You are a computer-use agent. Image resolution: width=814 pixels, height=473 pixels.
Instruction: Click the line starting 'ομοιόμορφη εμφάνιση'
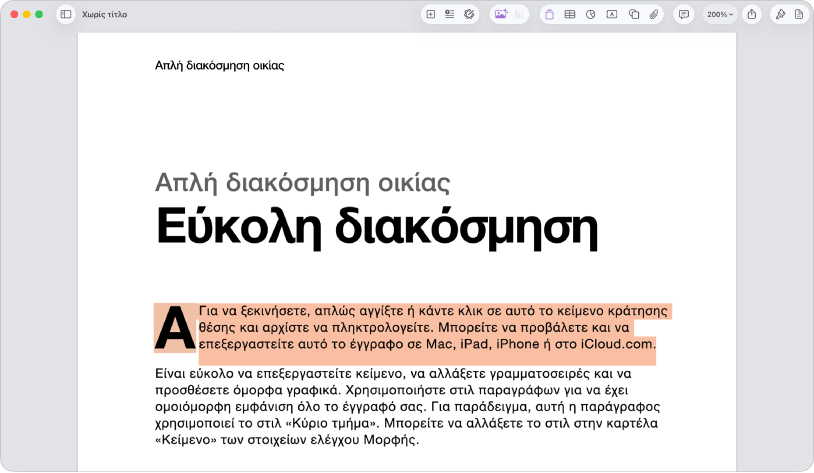coord(408,407)
